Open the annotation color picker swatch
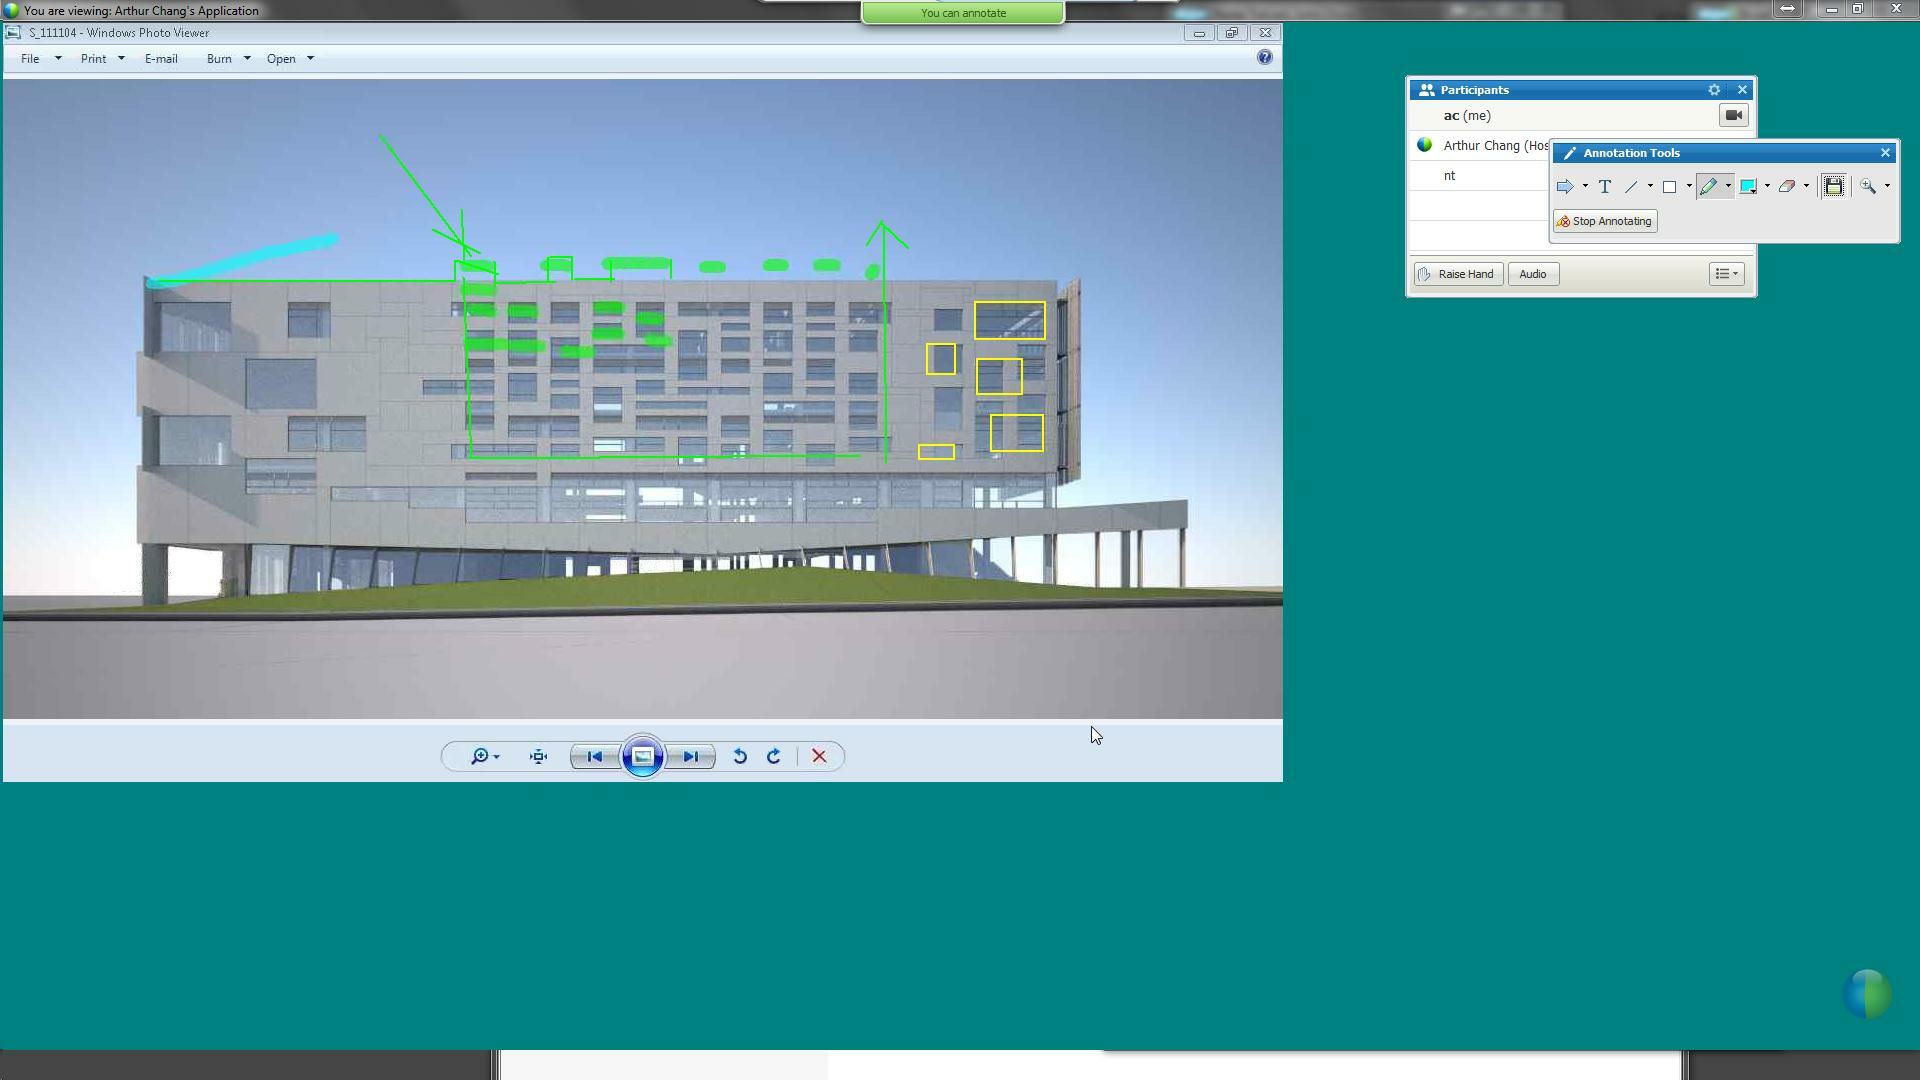 (1748, 187)
